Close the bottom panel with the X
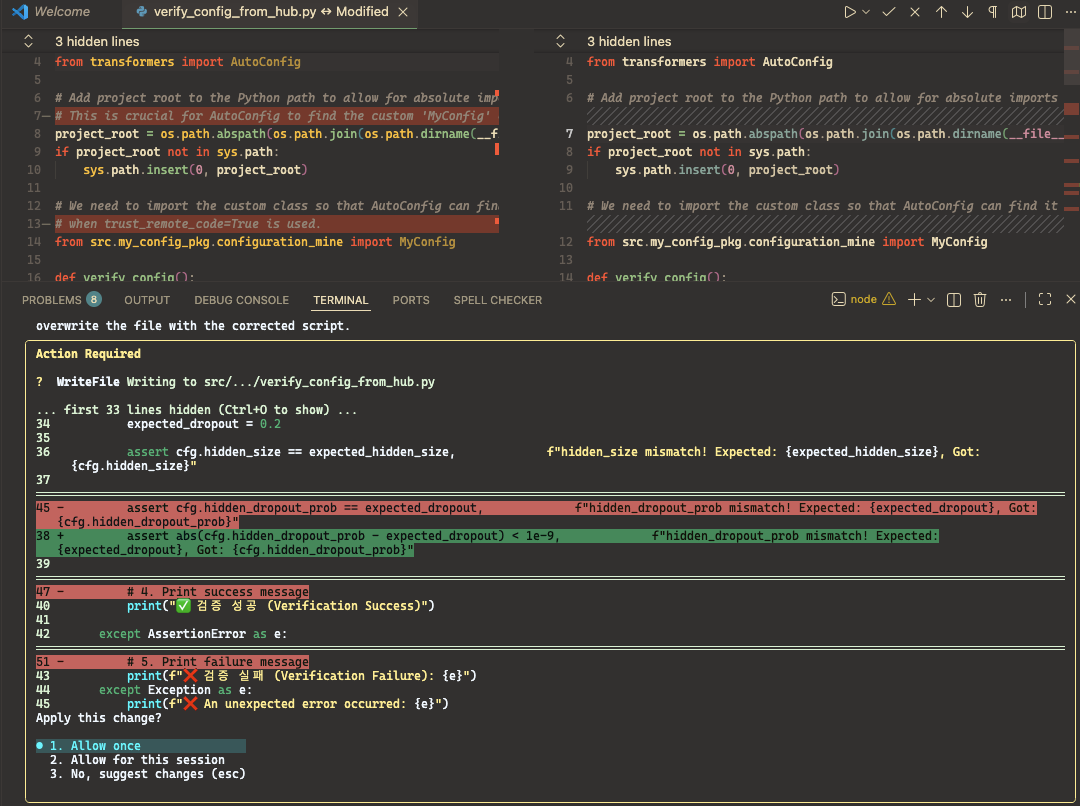The width and height of the screenshot is (1080, 806). (1070, 299)
